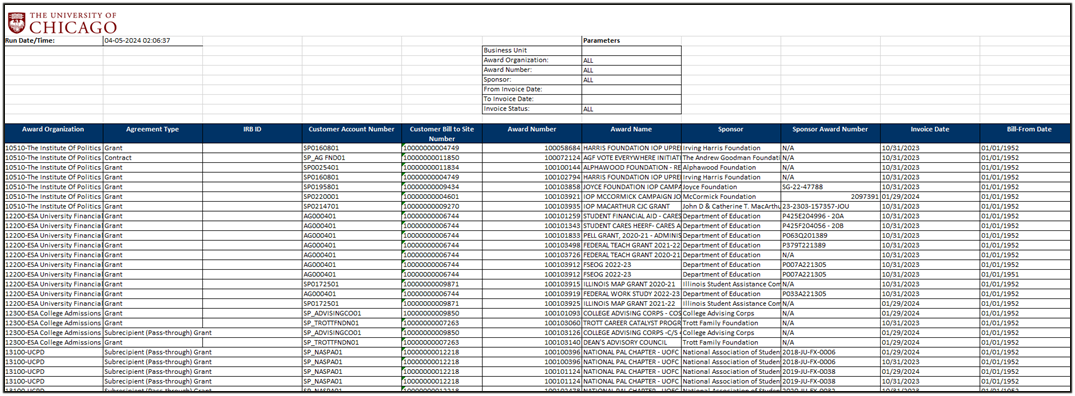Screen dimensions: 1075x396
Task: Select award number 100058684 cell
Action: pos(532,147)
